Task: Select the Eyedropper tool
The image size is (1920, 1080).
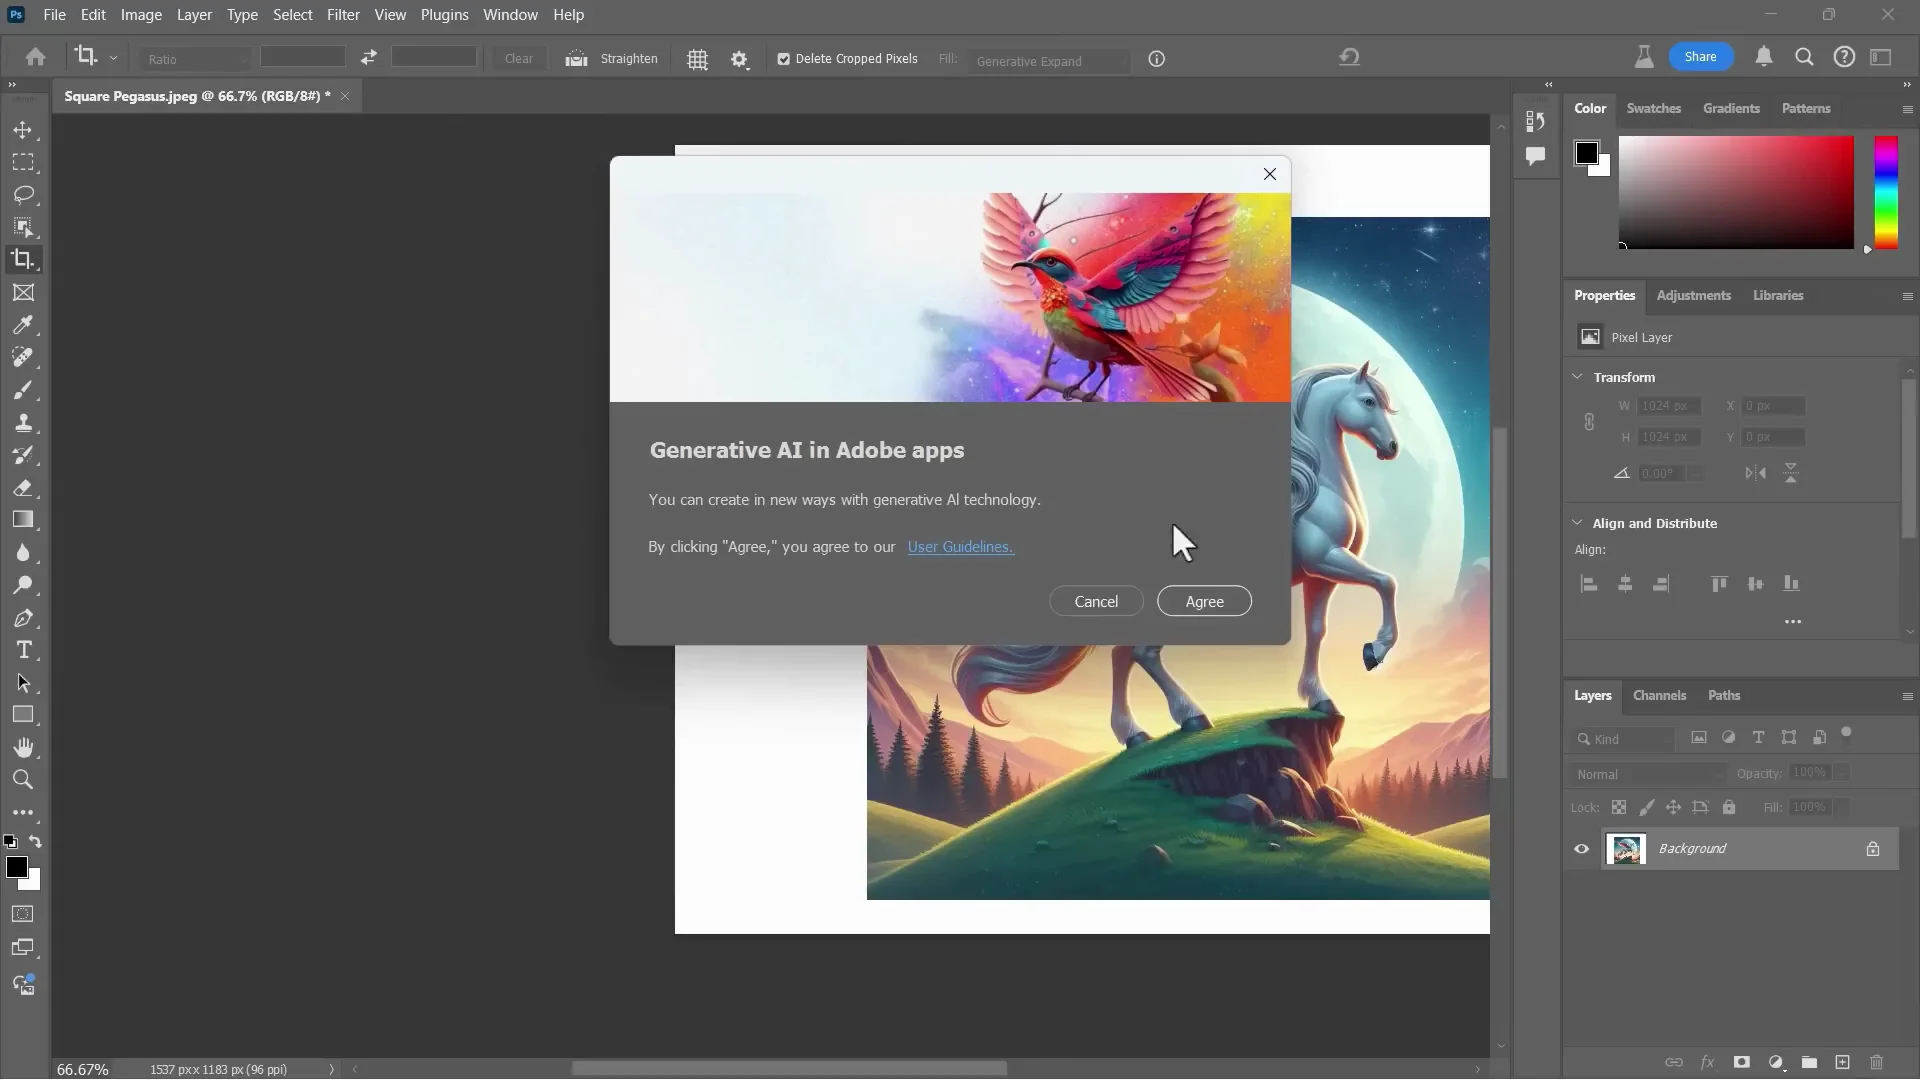Action: (x=24, y=324)
